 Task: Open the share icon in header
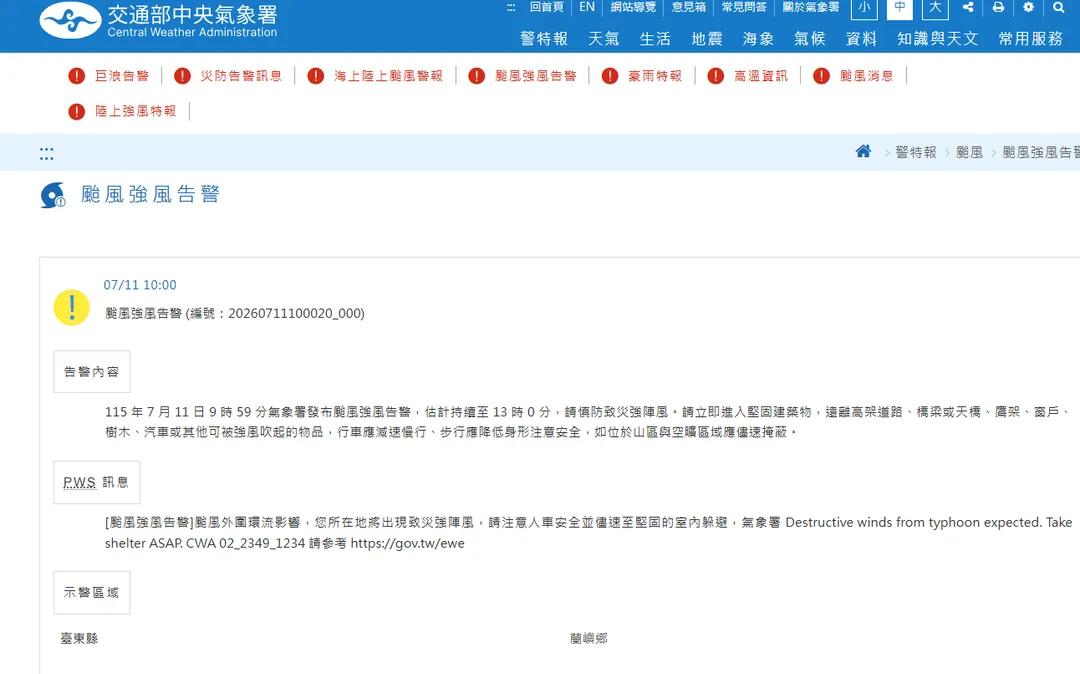coord(968,8)
